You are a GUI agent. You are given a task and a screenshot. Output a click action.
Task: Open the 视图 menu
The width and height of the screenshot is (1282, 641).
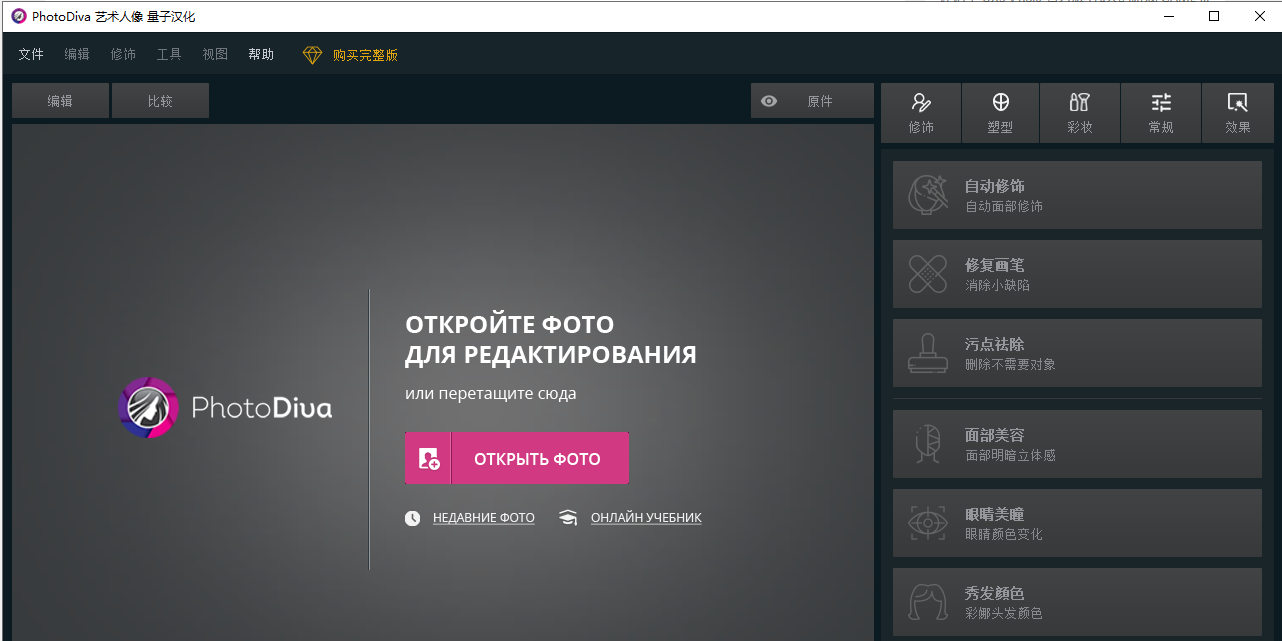[x=215, y=54]
